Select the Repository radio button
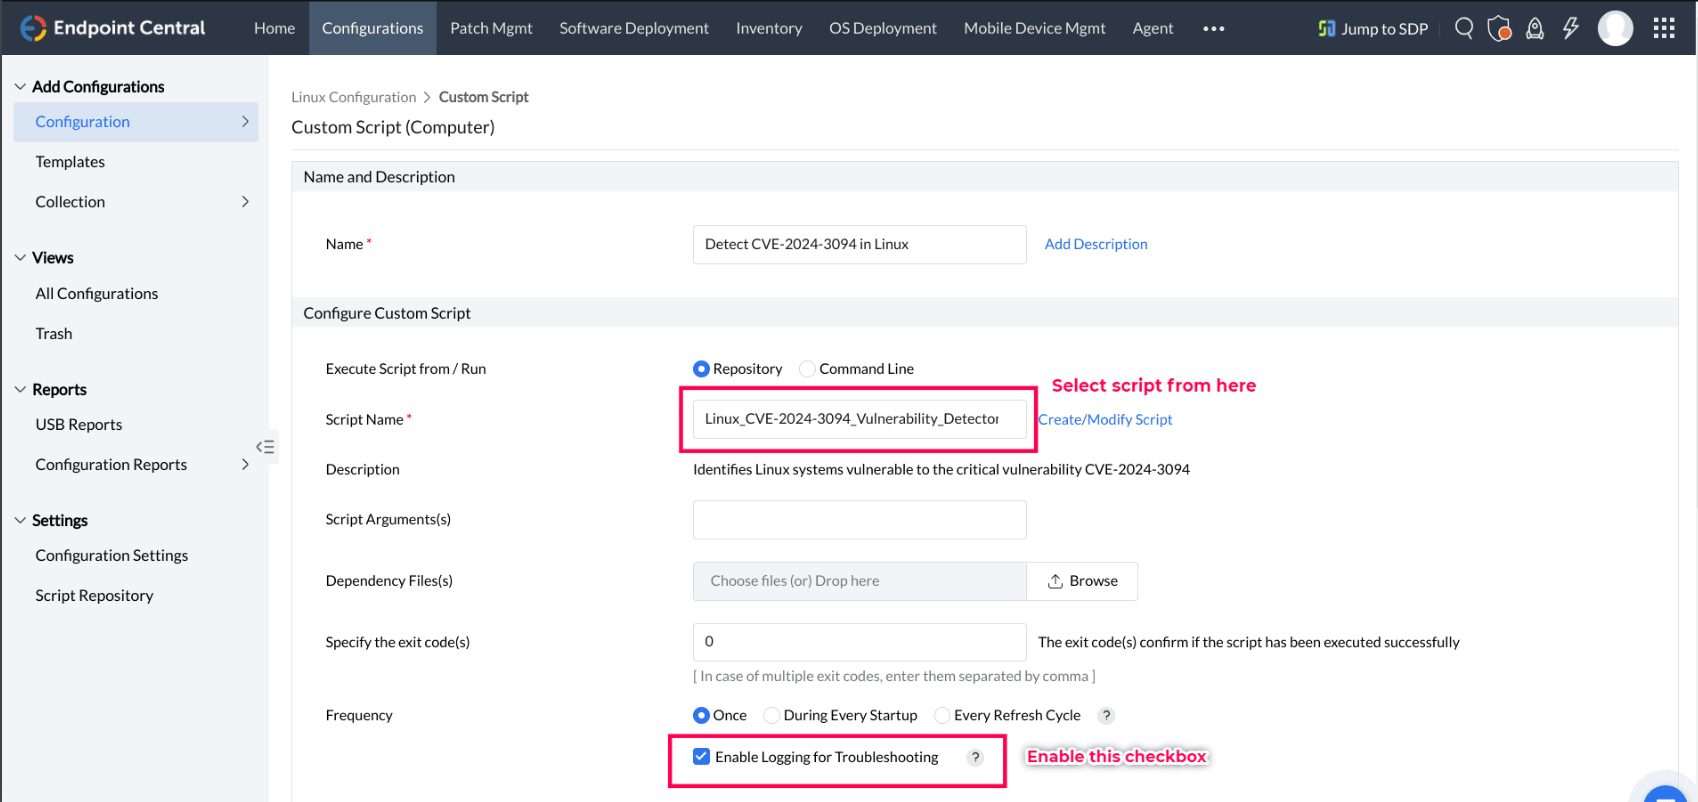Screen dimensions: 1698x802 (701, 369)
